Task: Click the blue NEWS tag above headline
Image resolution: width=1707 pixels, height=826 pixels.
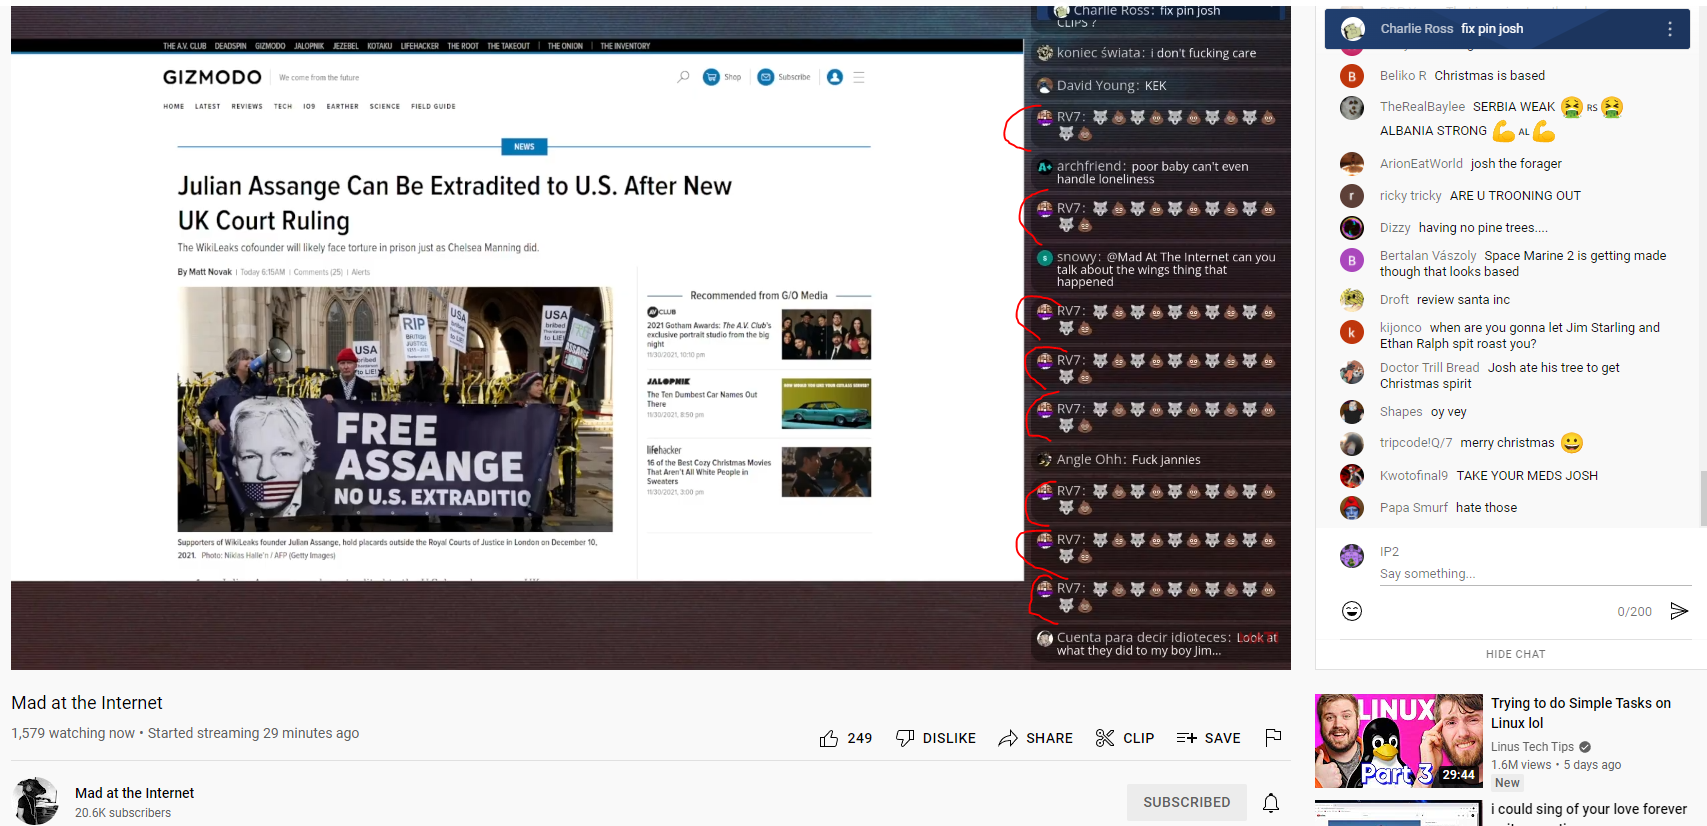Action: click(524, 147)
